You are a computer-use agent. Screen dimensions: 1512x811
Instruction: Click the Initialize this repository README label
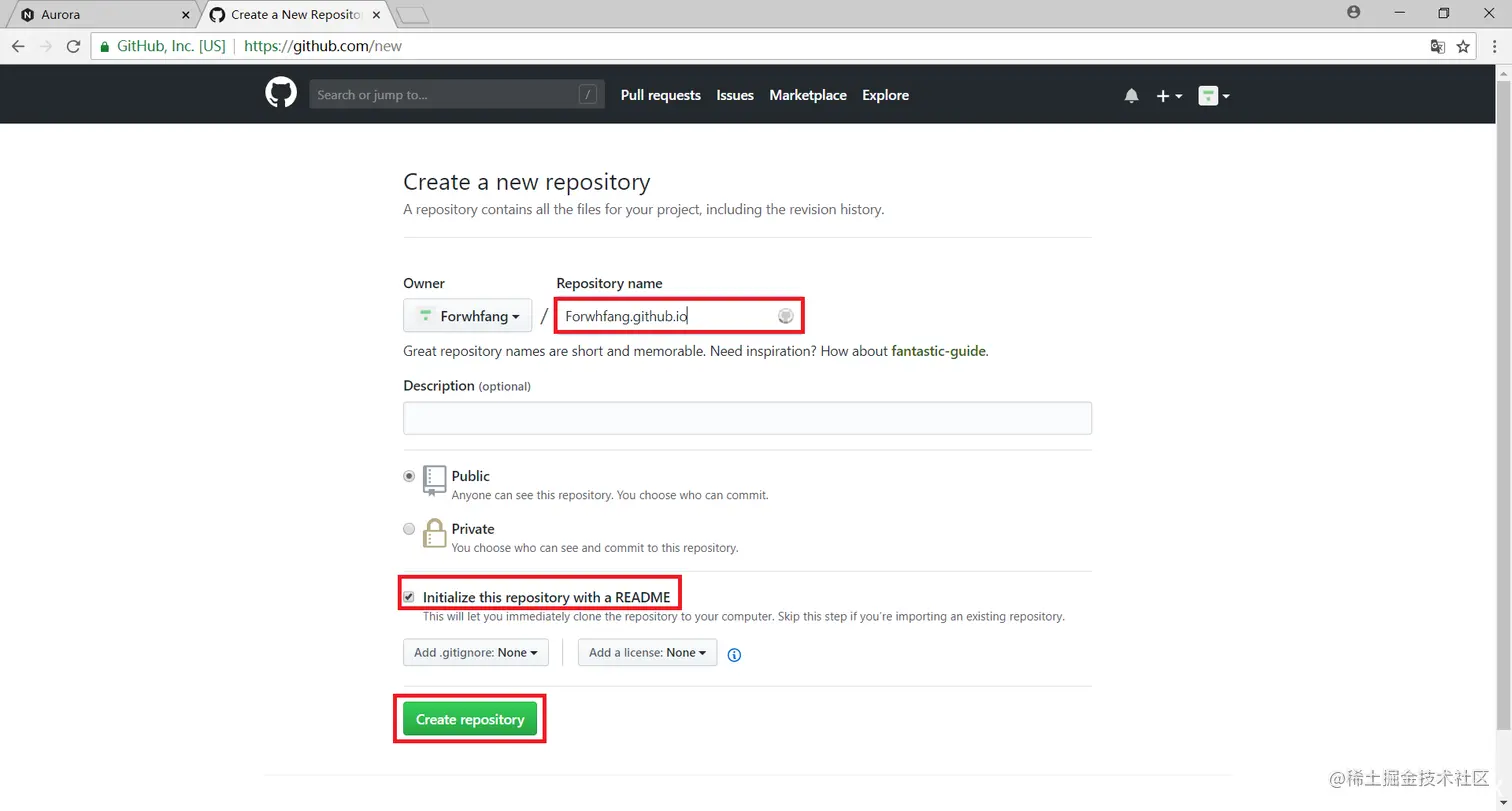546,598
